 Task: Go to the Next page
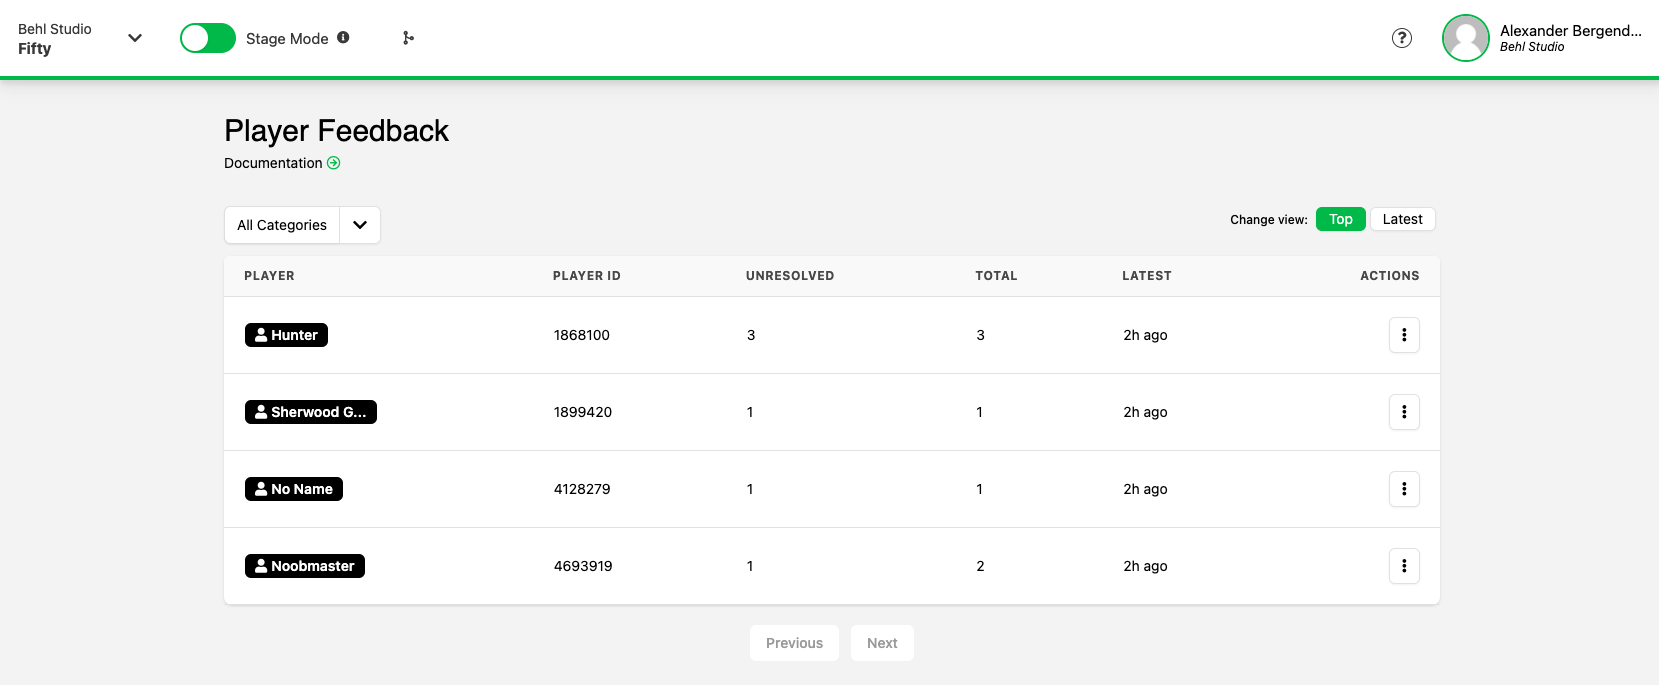882,643
